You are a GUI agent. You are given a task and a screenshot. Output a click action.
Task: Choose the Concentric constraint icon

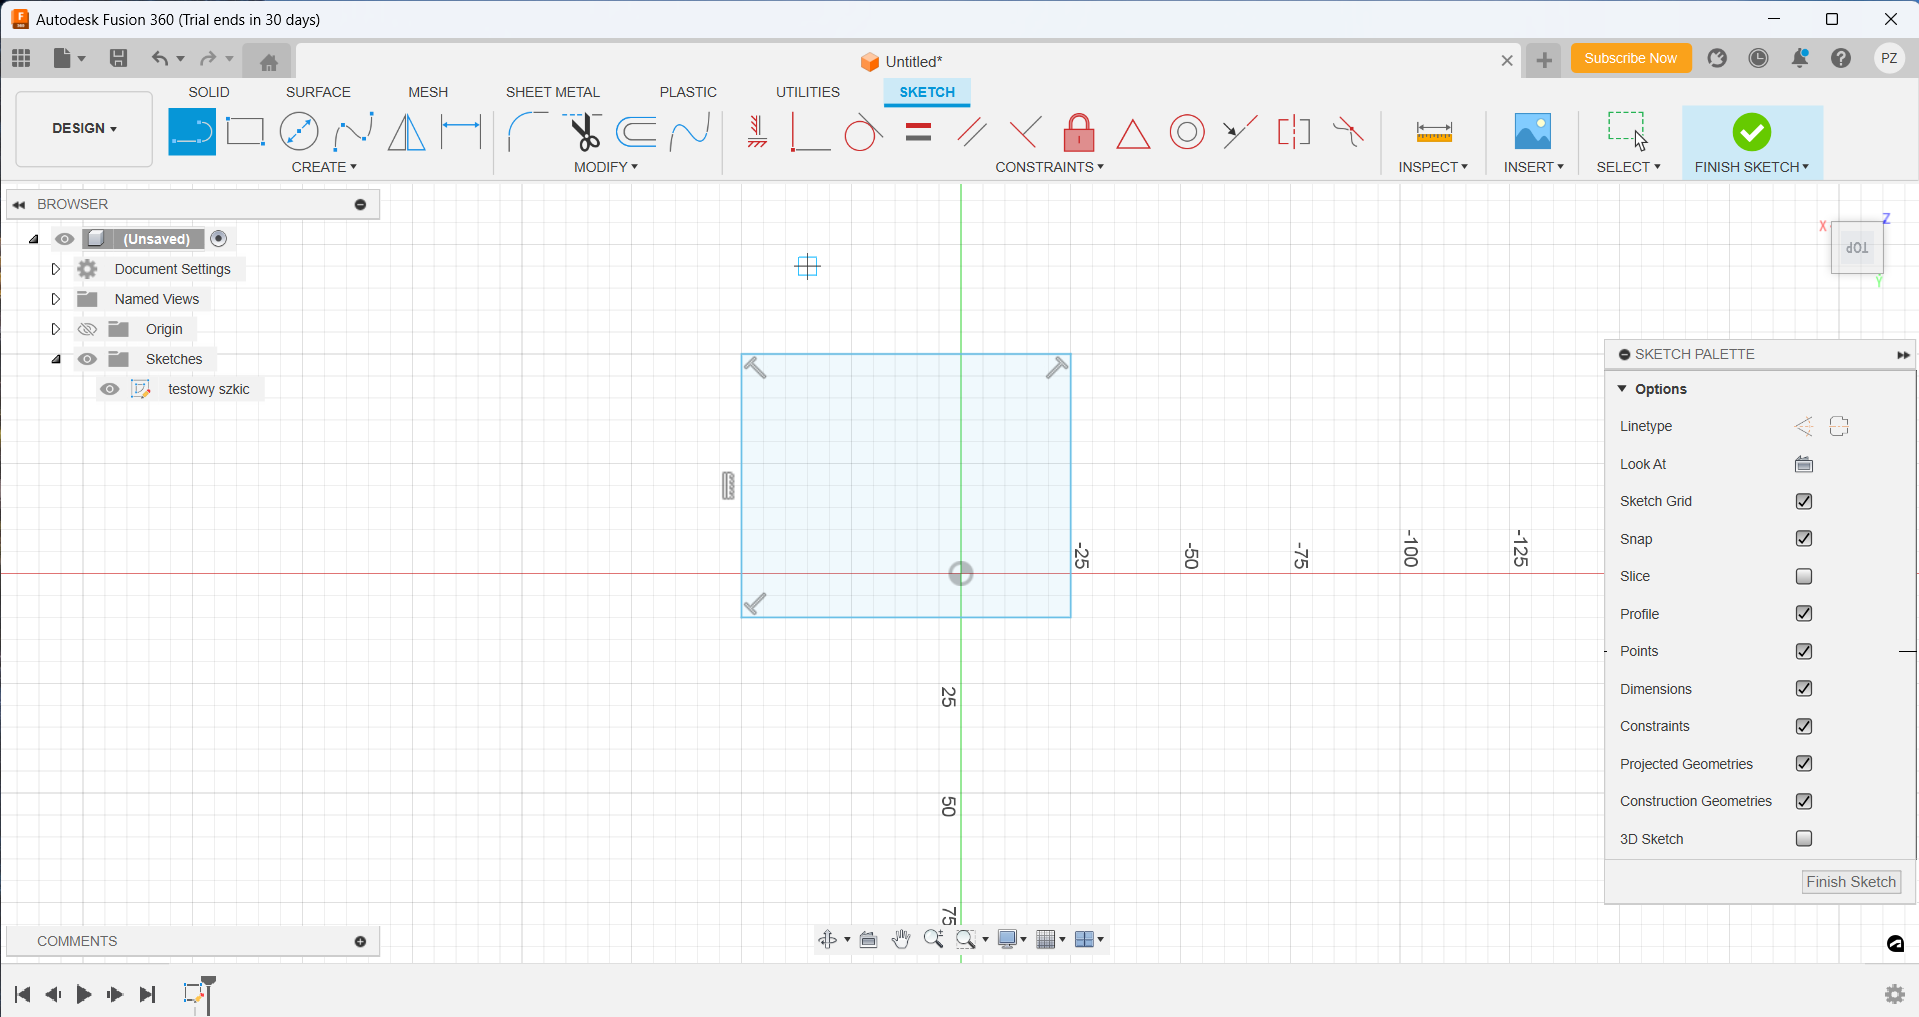[1187, 132]
